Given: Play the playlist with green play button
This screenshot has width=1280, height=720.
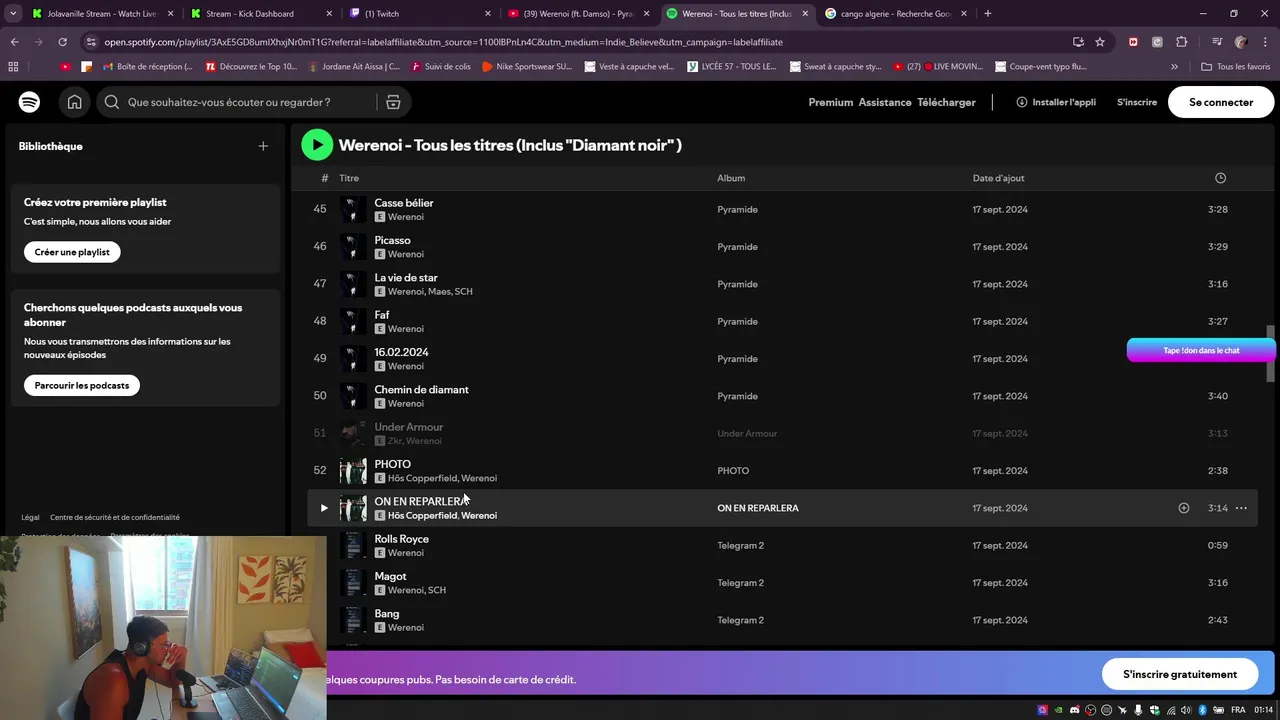Looking at the screenshot, I should coord(317,145).
